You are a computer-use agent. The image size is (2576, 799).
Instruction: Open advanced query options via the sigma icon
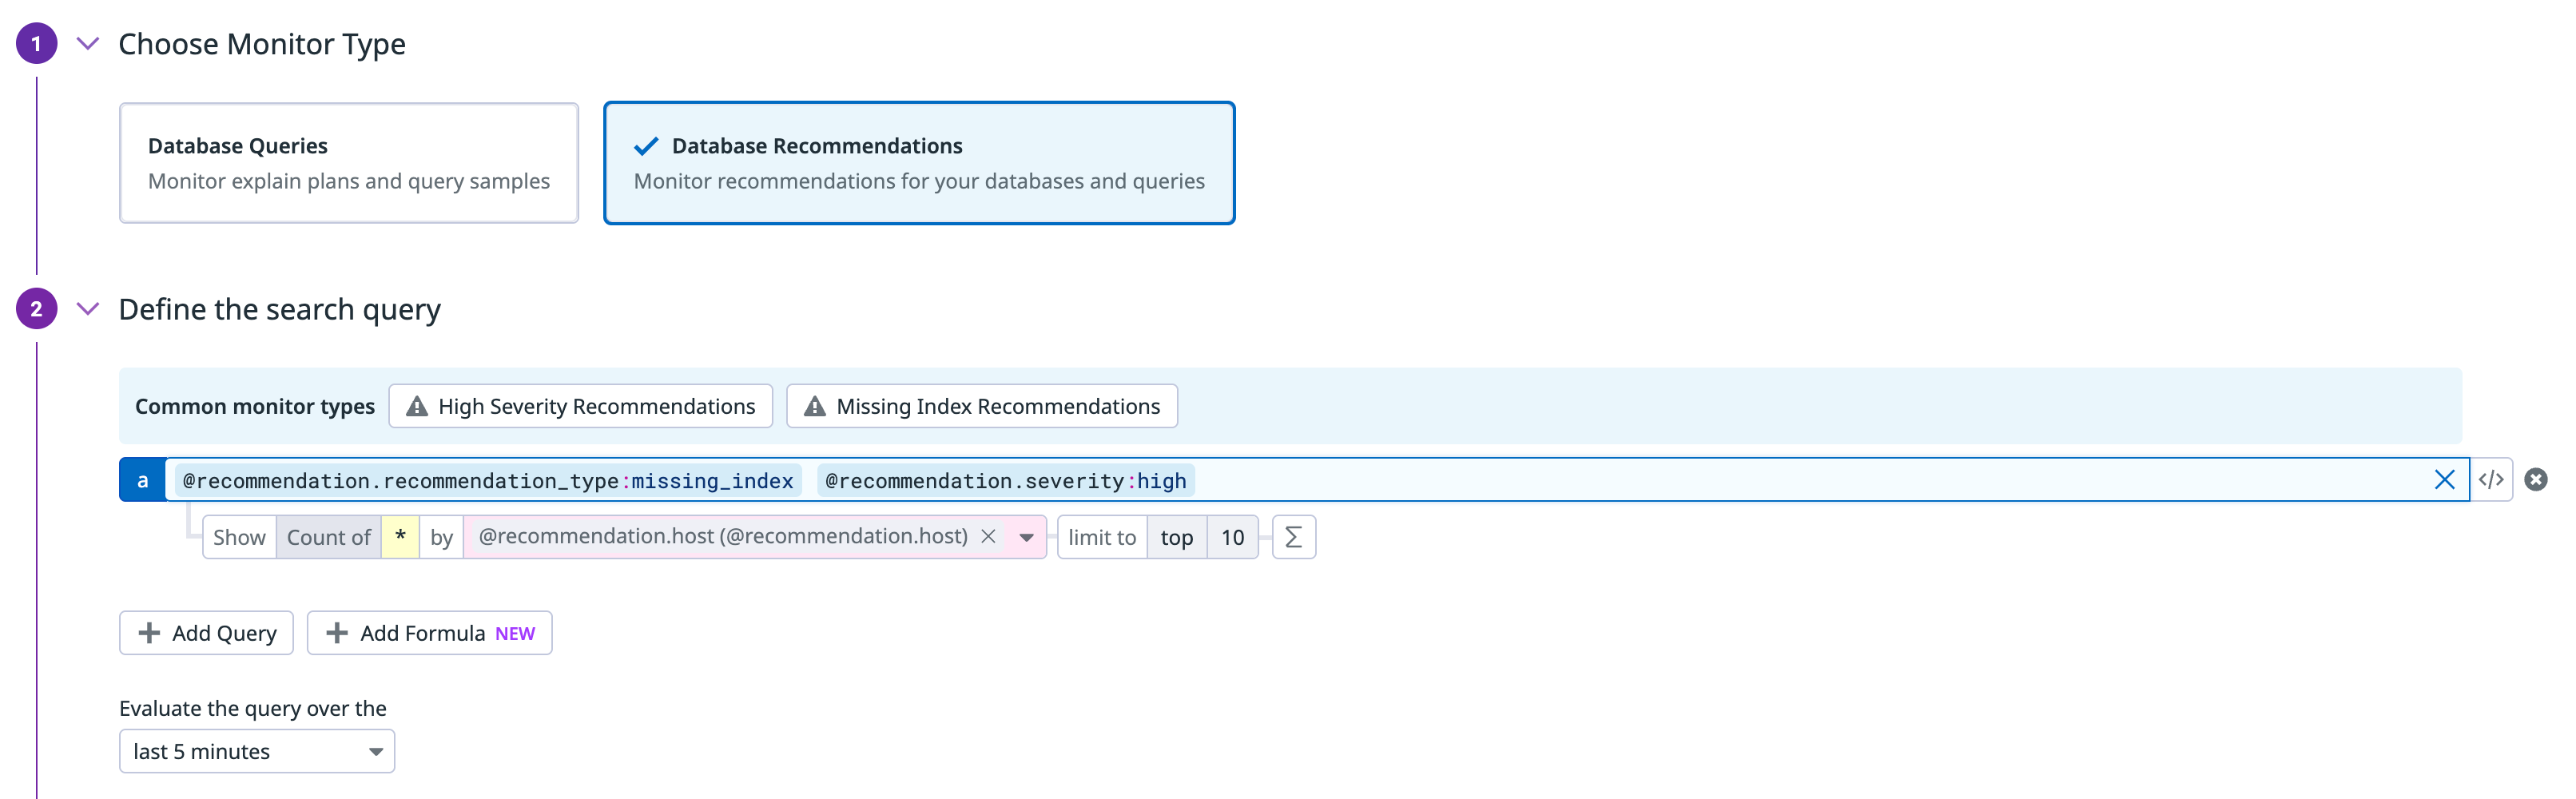[1293, 537]
